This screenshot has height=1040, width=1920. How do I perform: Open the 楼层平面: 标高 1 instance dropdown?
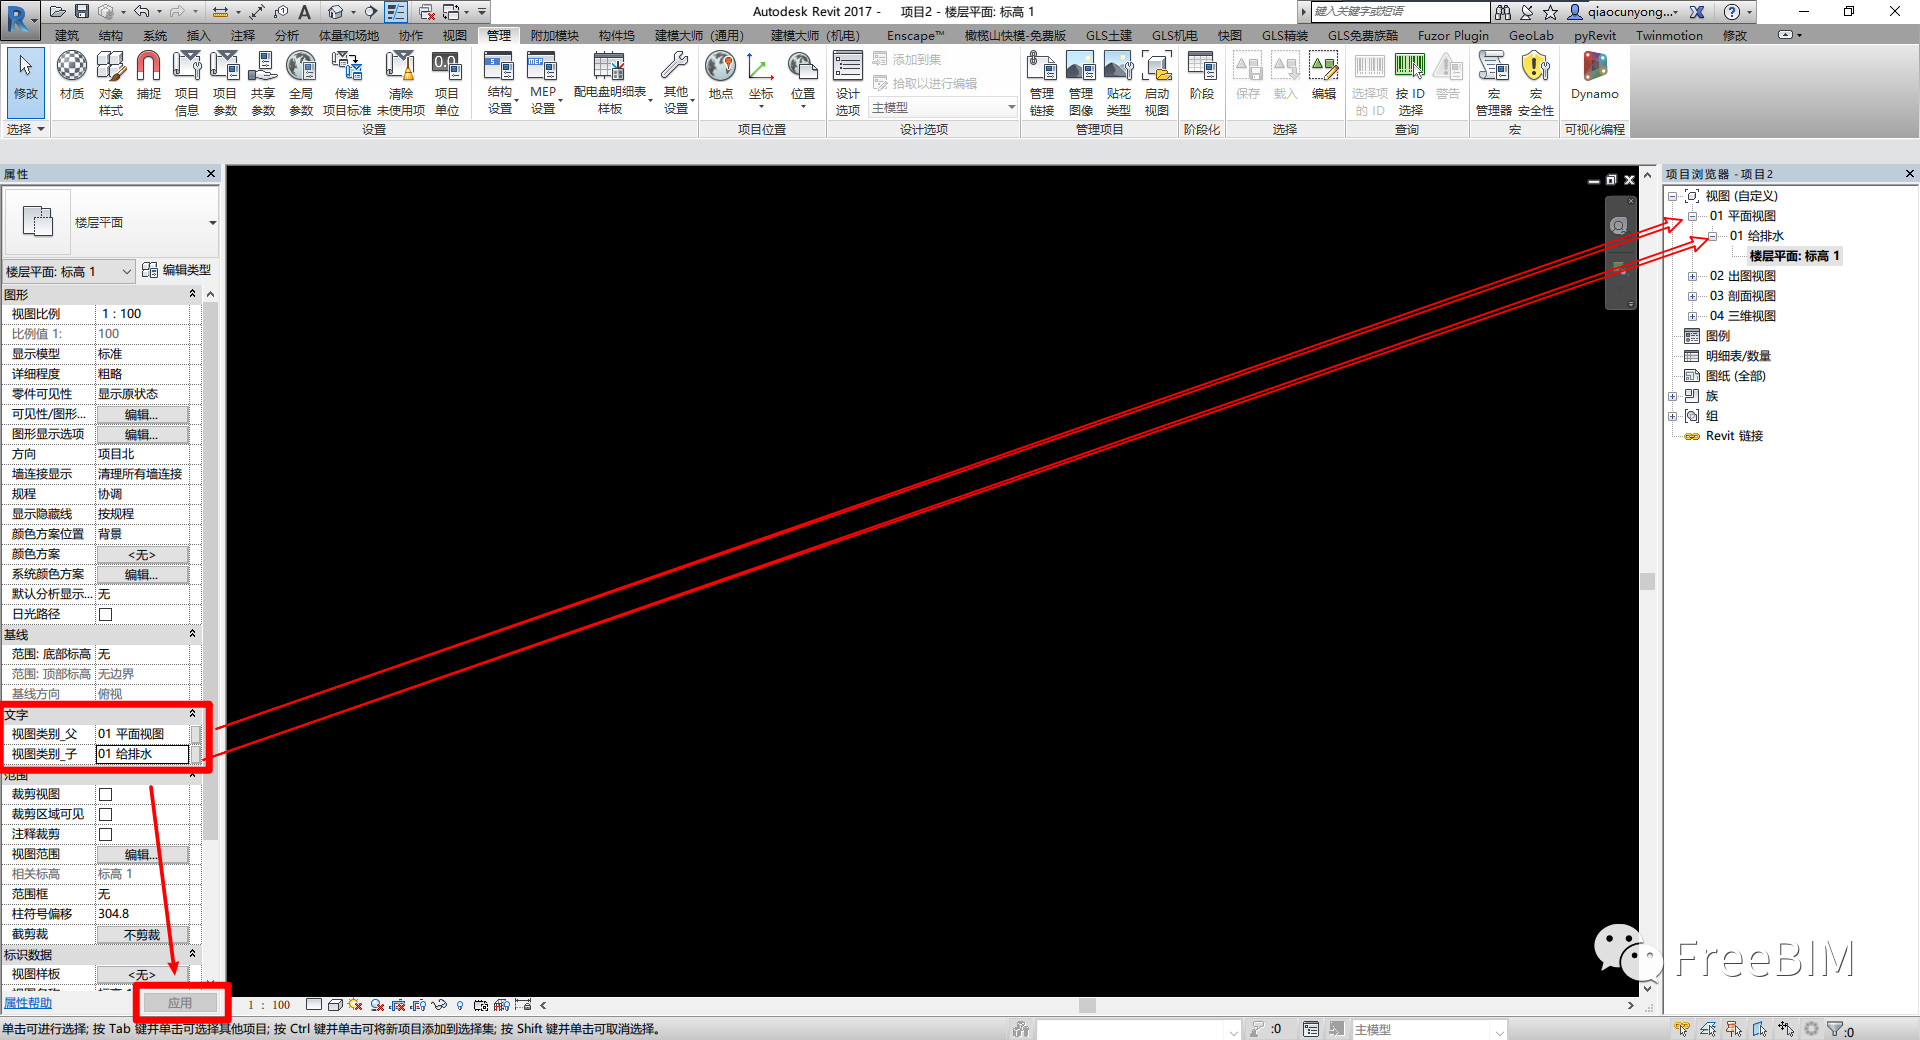[x=126, y=271]
